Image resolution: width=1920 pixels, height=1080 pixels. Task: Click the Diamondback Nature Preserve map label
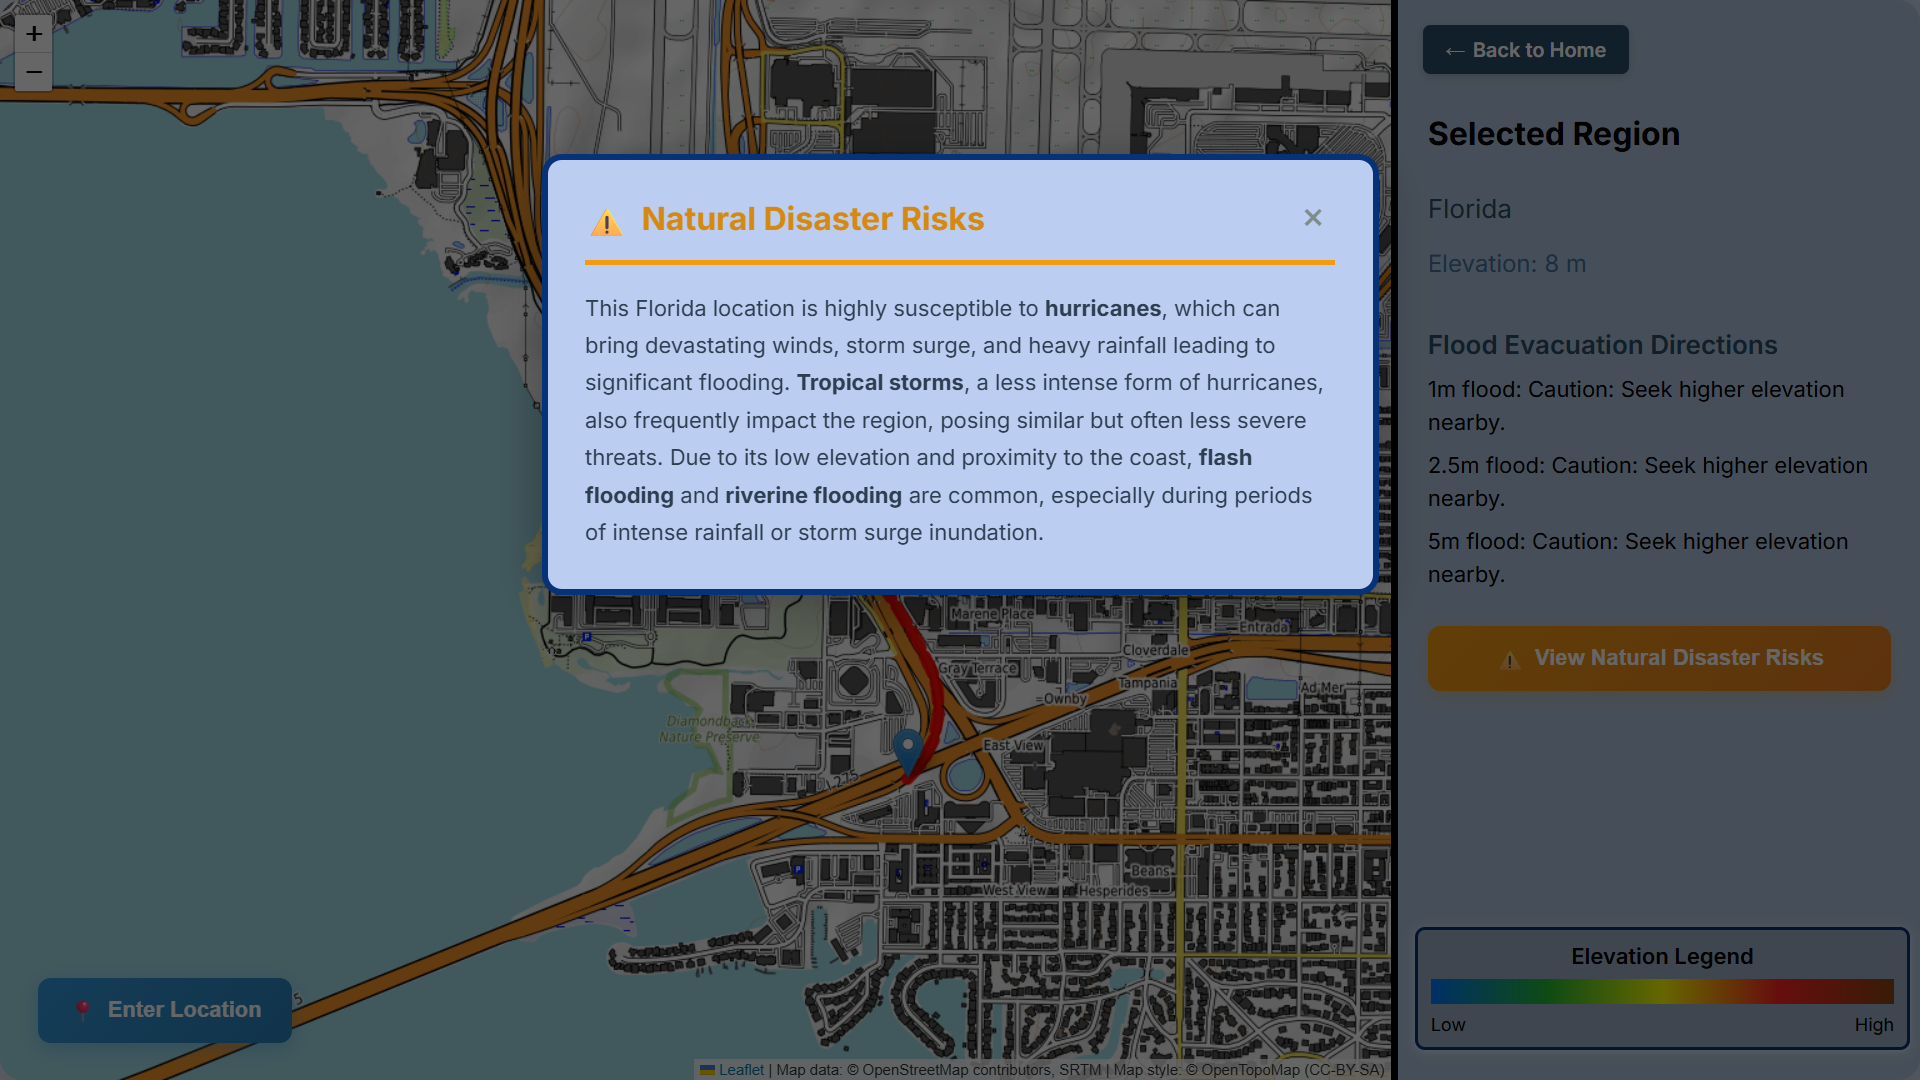(x=710, y=729)
